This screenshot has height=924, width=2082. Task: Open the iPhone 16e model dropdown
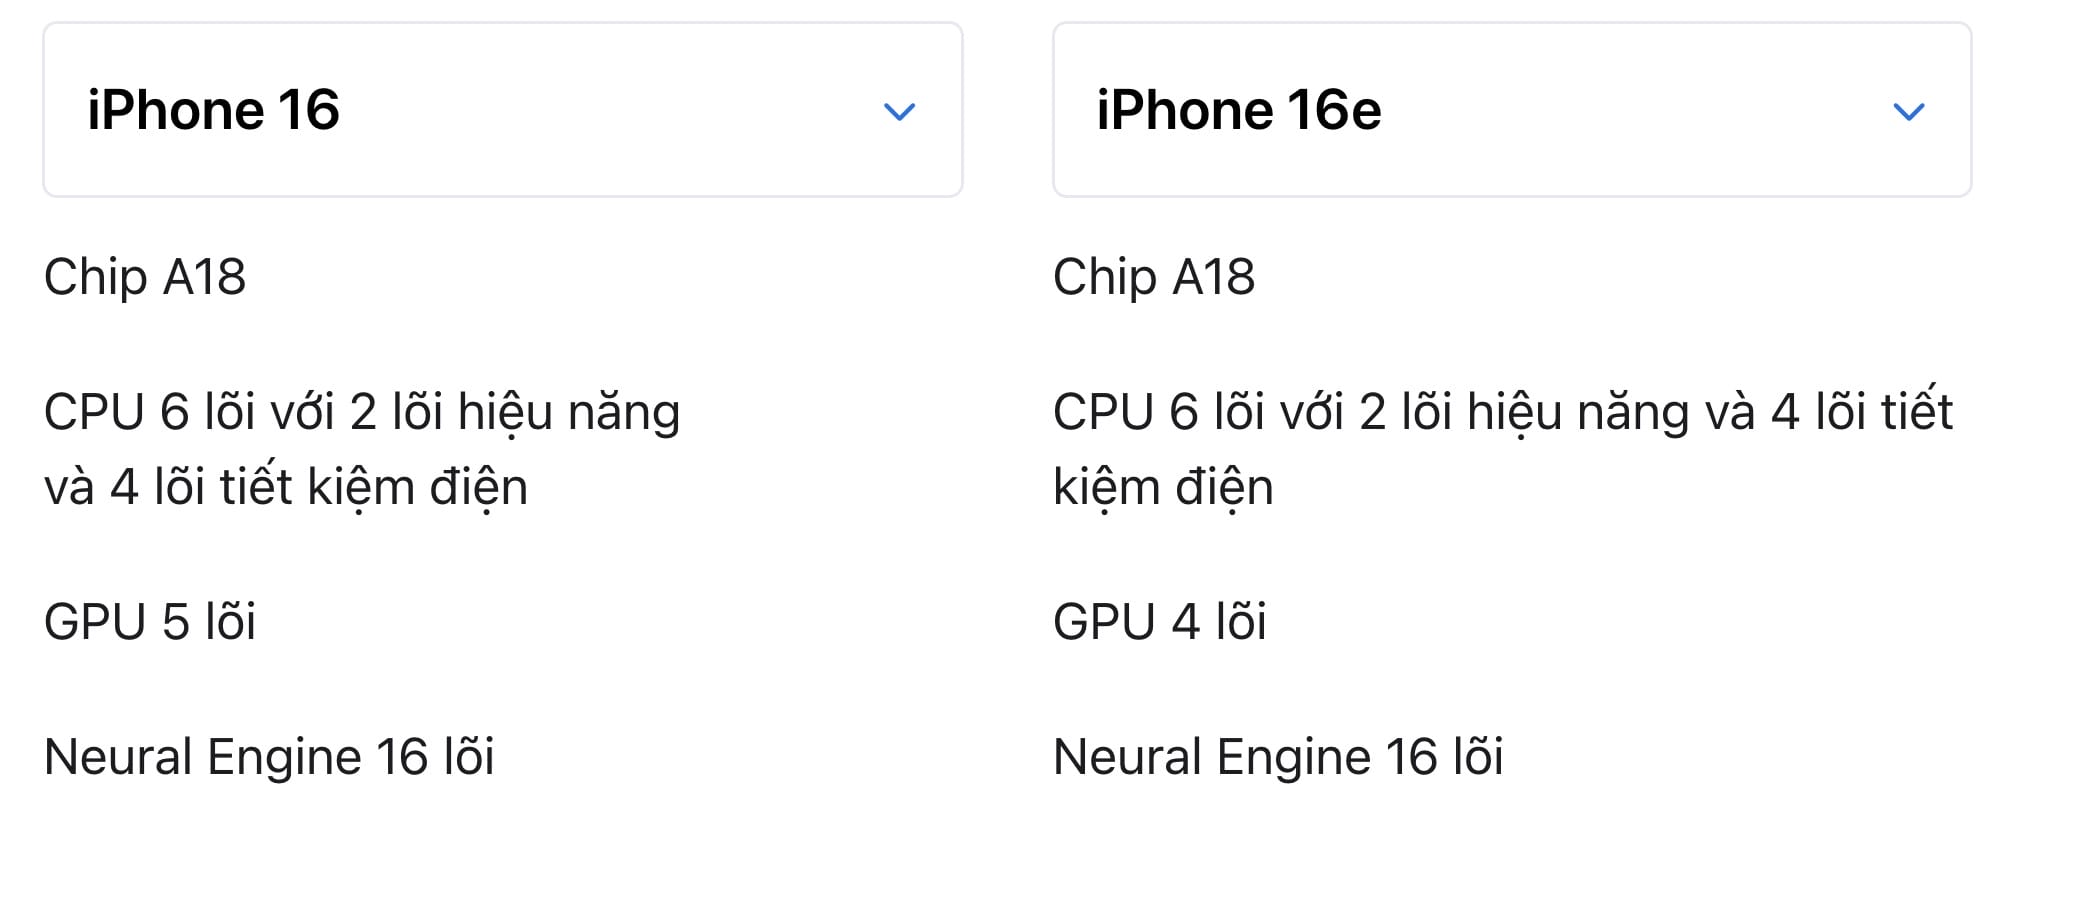1511,110
